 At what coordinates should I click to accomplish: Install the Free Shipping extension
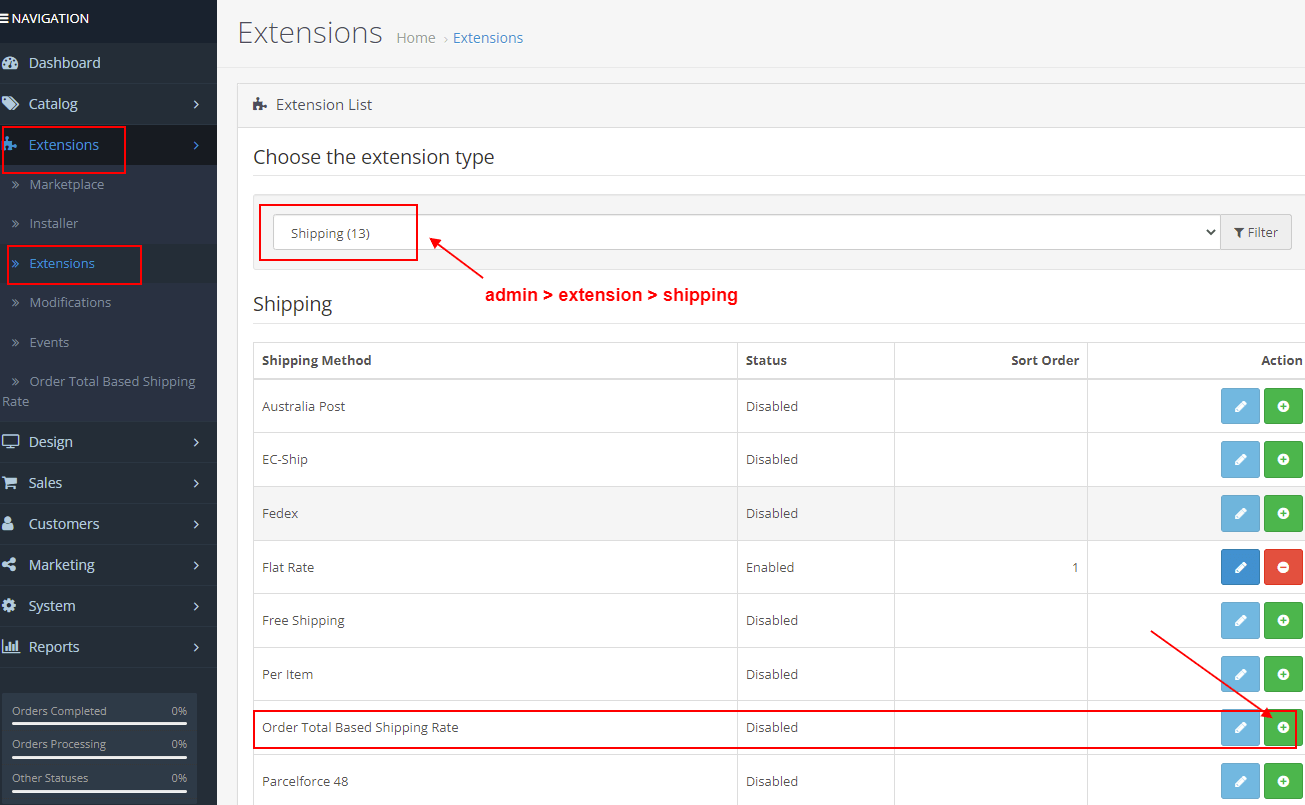[1283, 620]
